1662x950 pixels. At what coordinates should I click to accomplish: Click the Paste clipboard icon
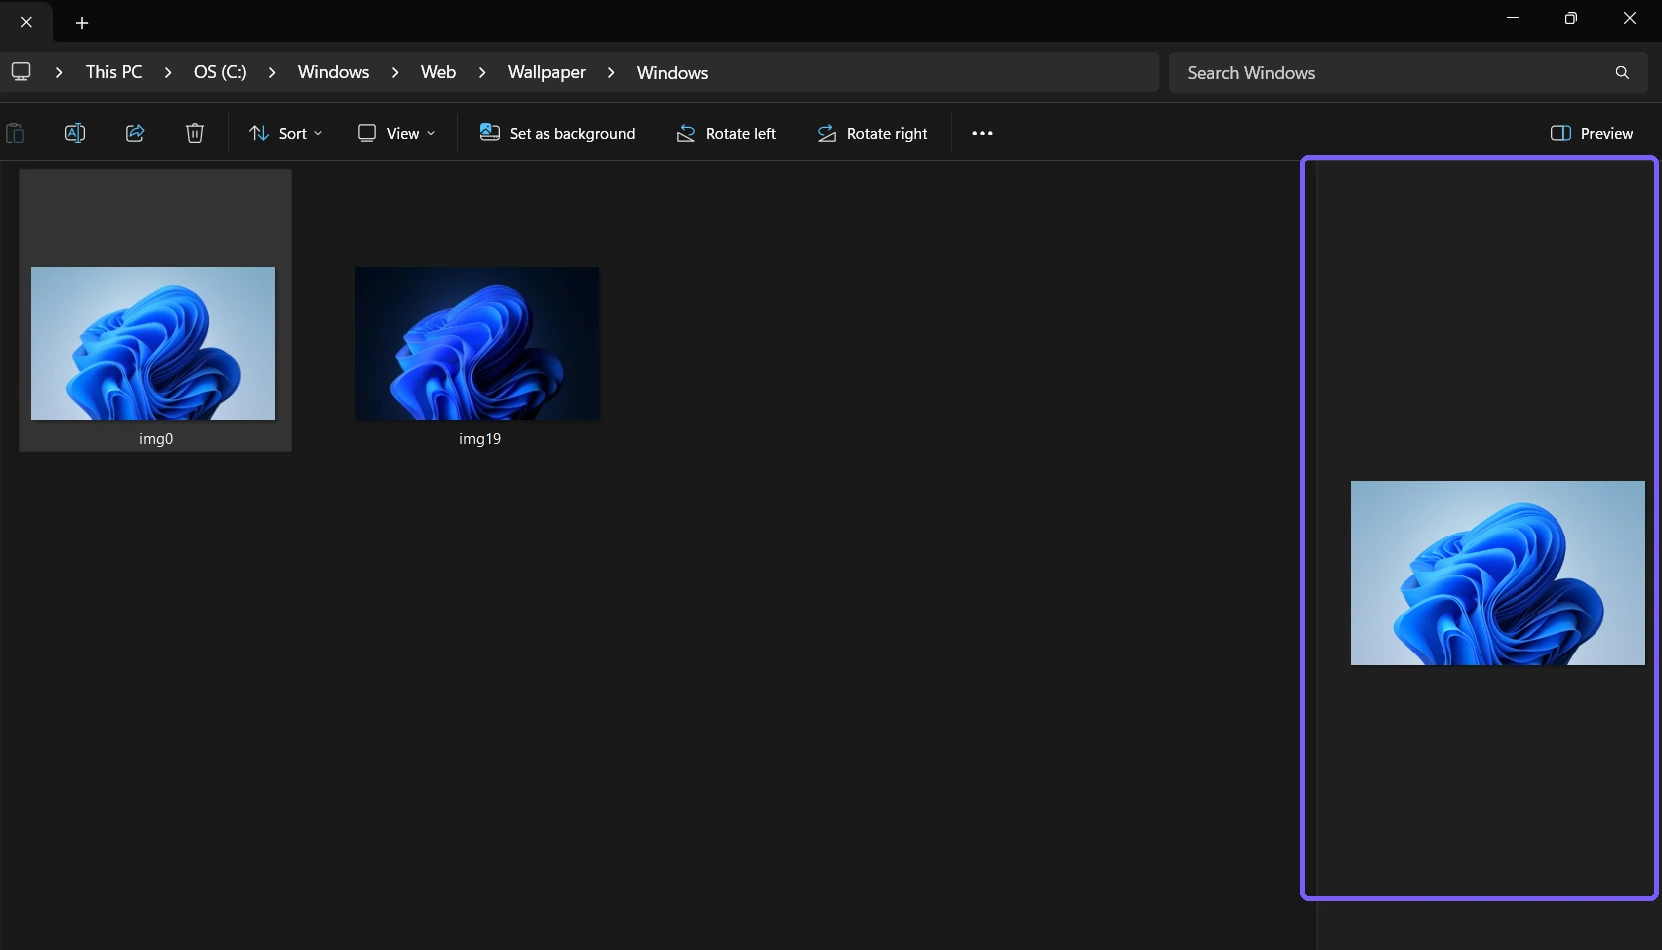tap(15, 133)
